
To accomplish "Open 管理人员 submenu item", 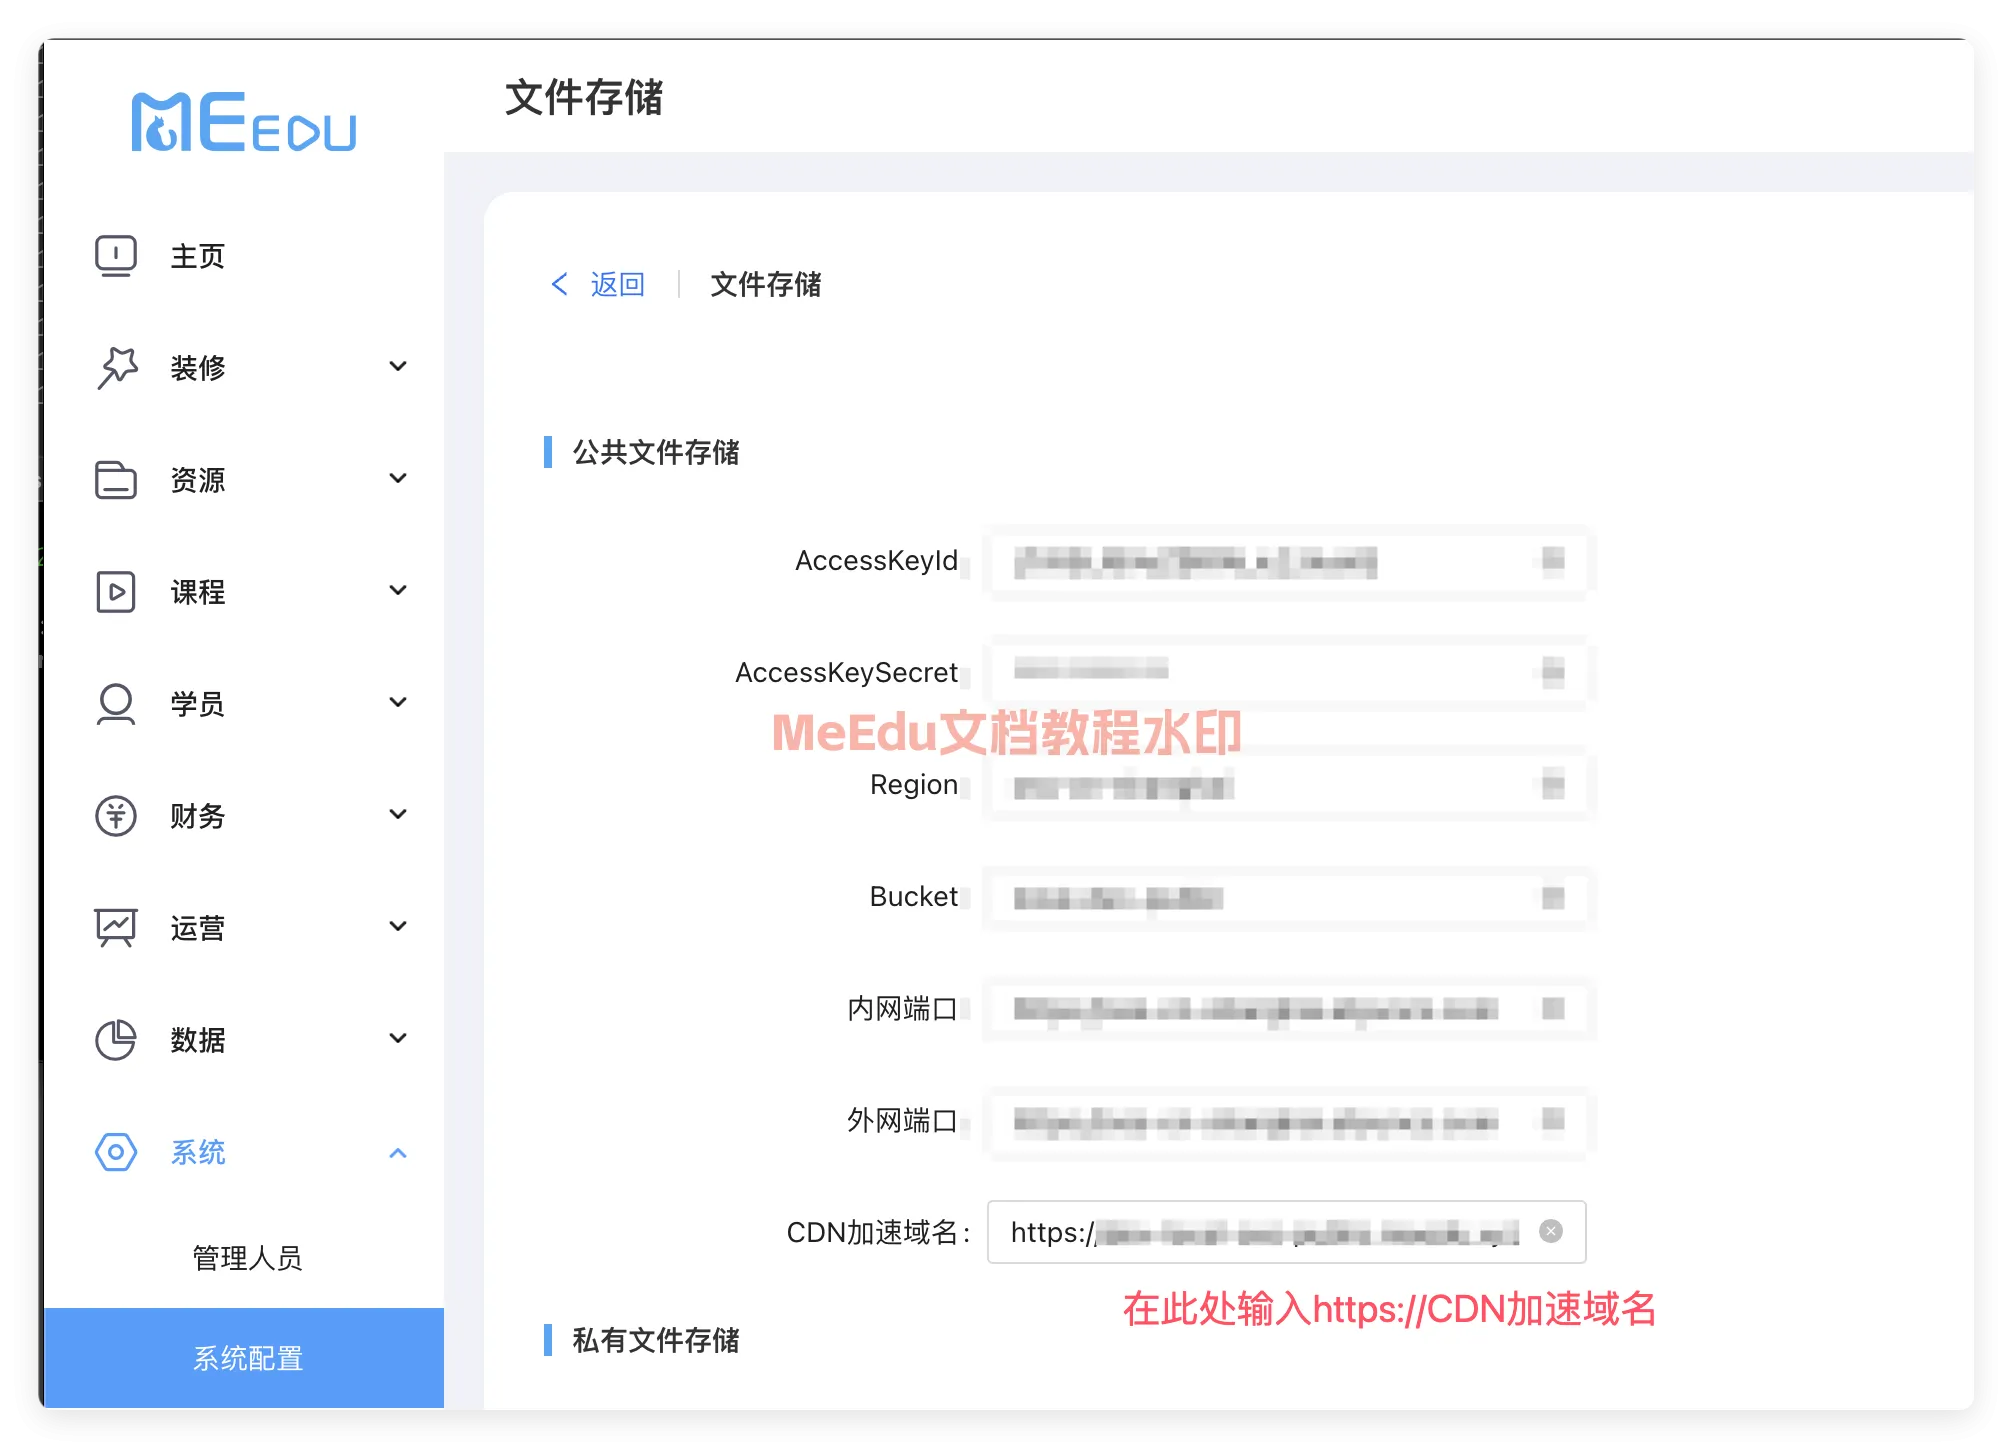I will pyautogui.click(x=247, y=1258).
